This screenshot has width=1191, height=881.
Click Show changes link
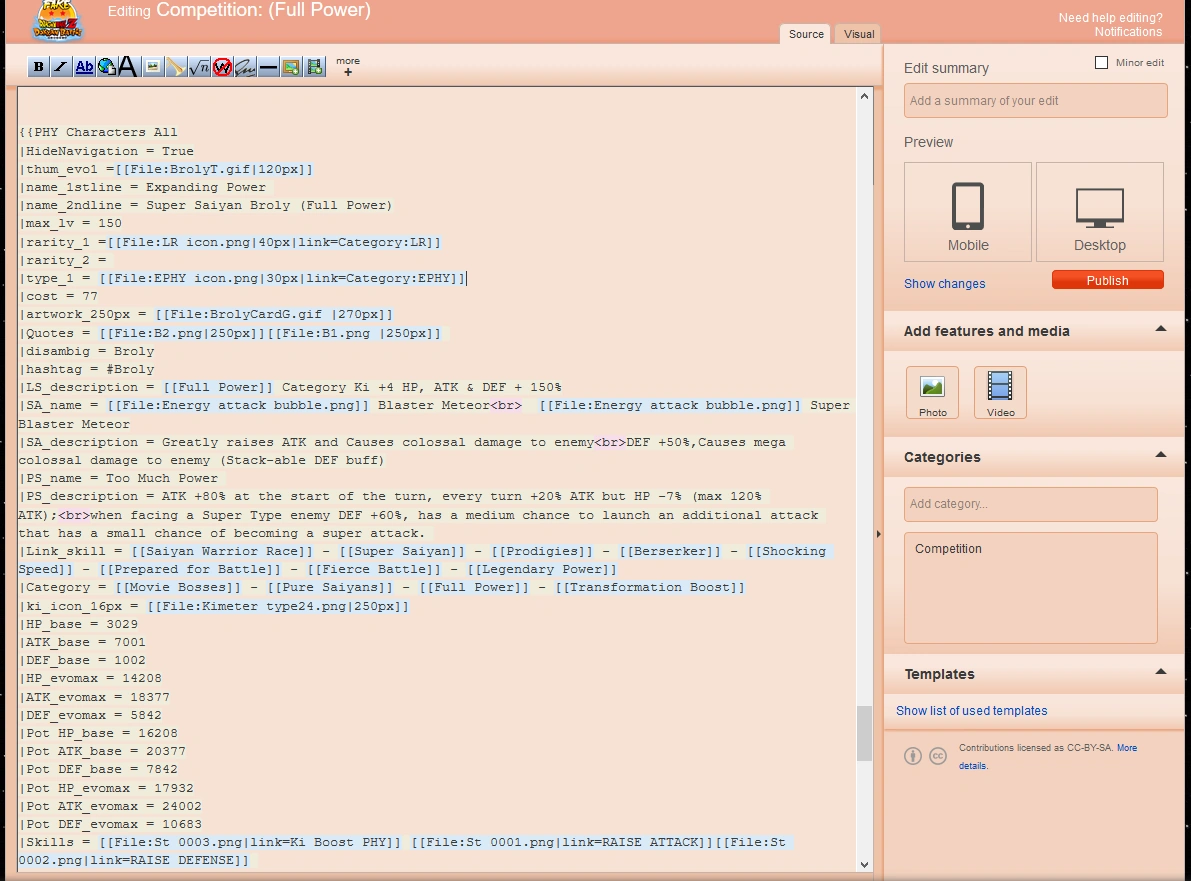pyautogui.click(x=944, y=283)
